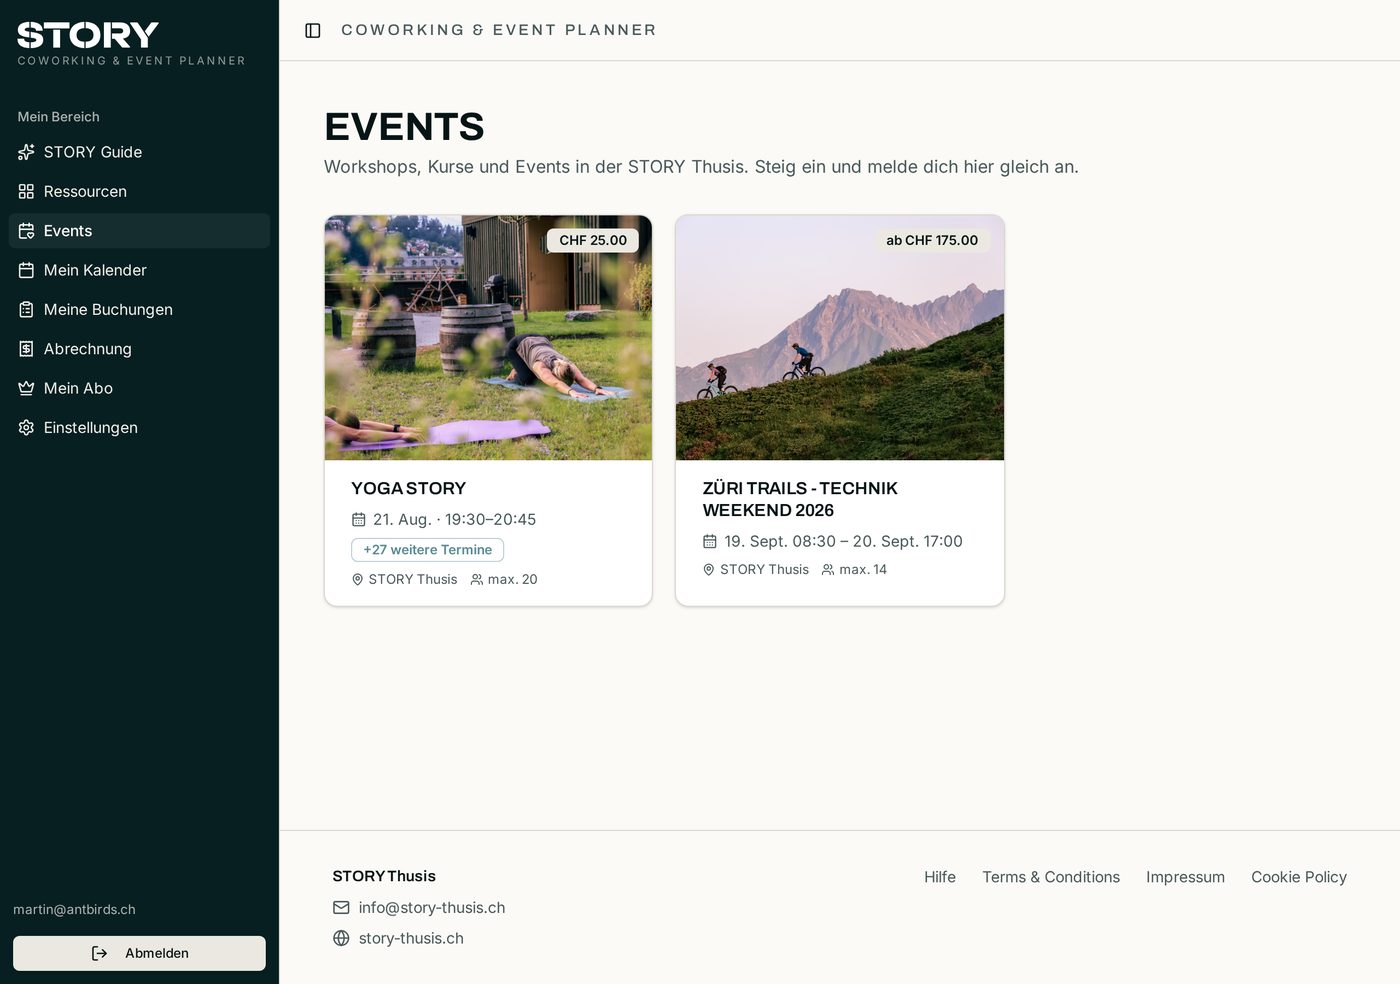Click the CHF 25.00 price badge

[593, 240]
